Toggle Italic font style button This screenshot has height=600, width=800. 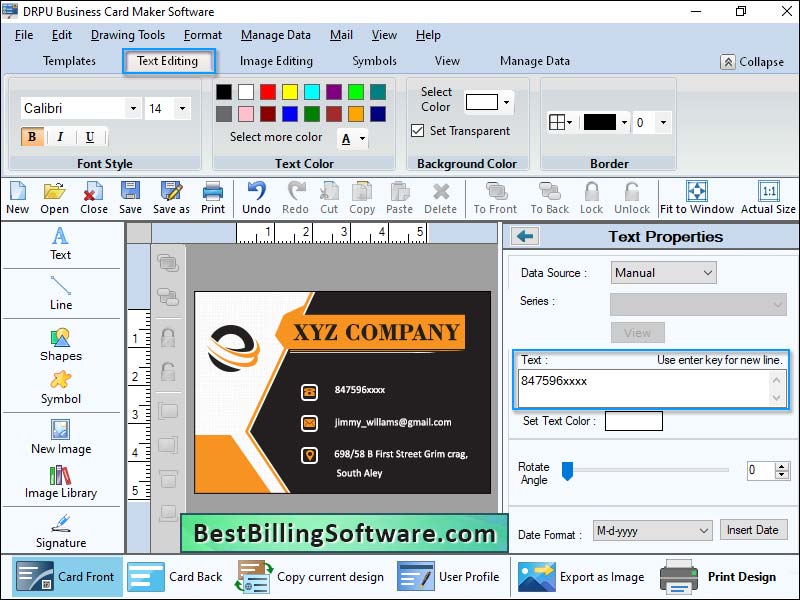(x=60, y=137)
